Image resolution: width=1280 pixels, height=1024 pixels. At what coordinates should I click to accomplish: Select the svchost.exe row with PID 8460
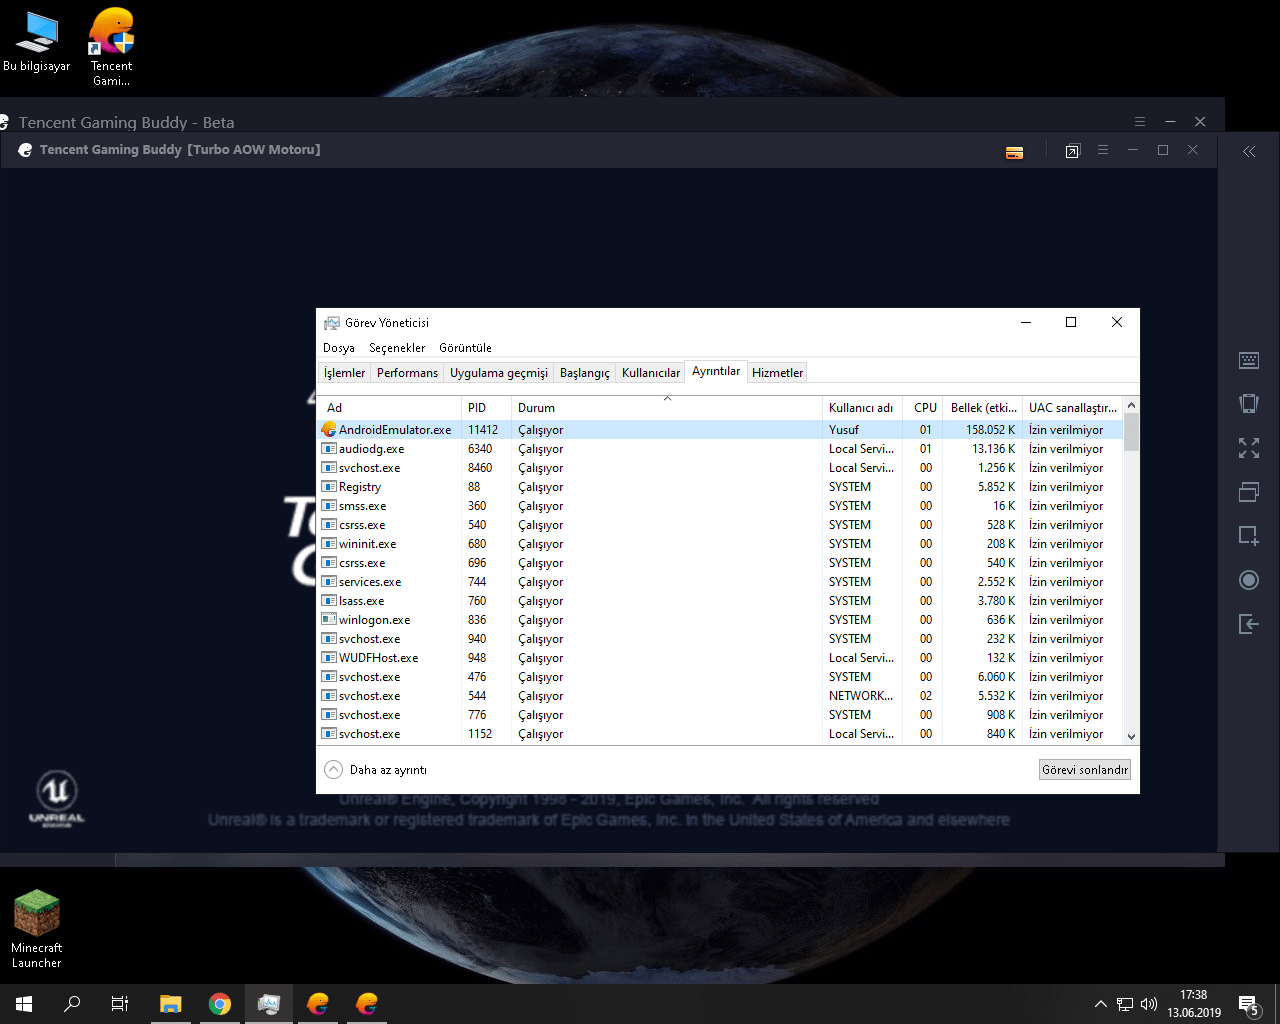coord(721,468)
